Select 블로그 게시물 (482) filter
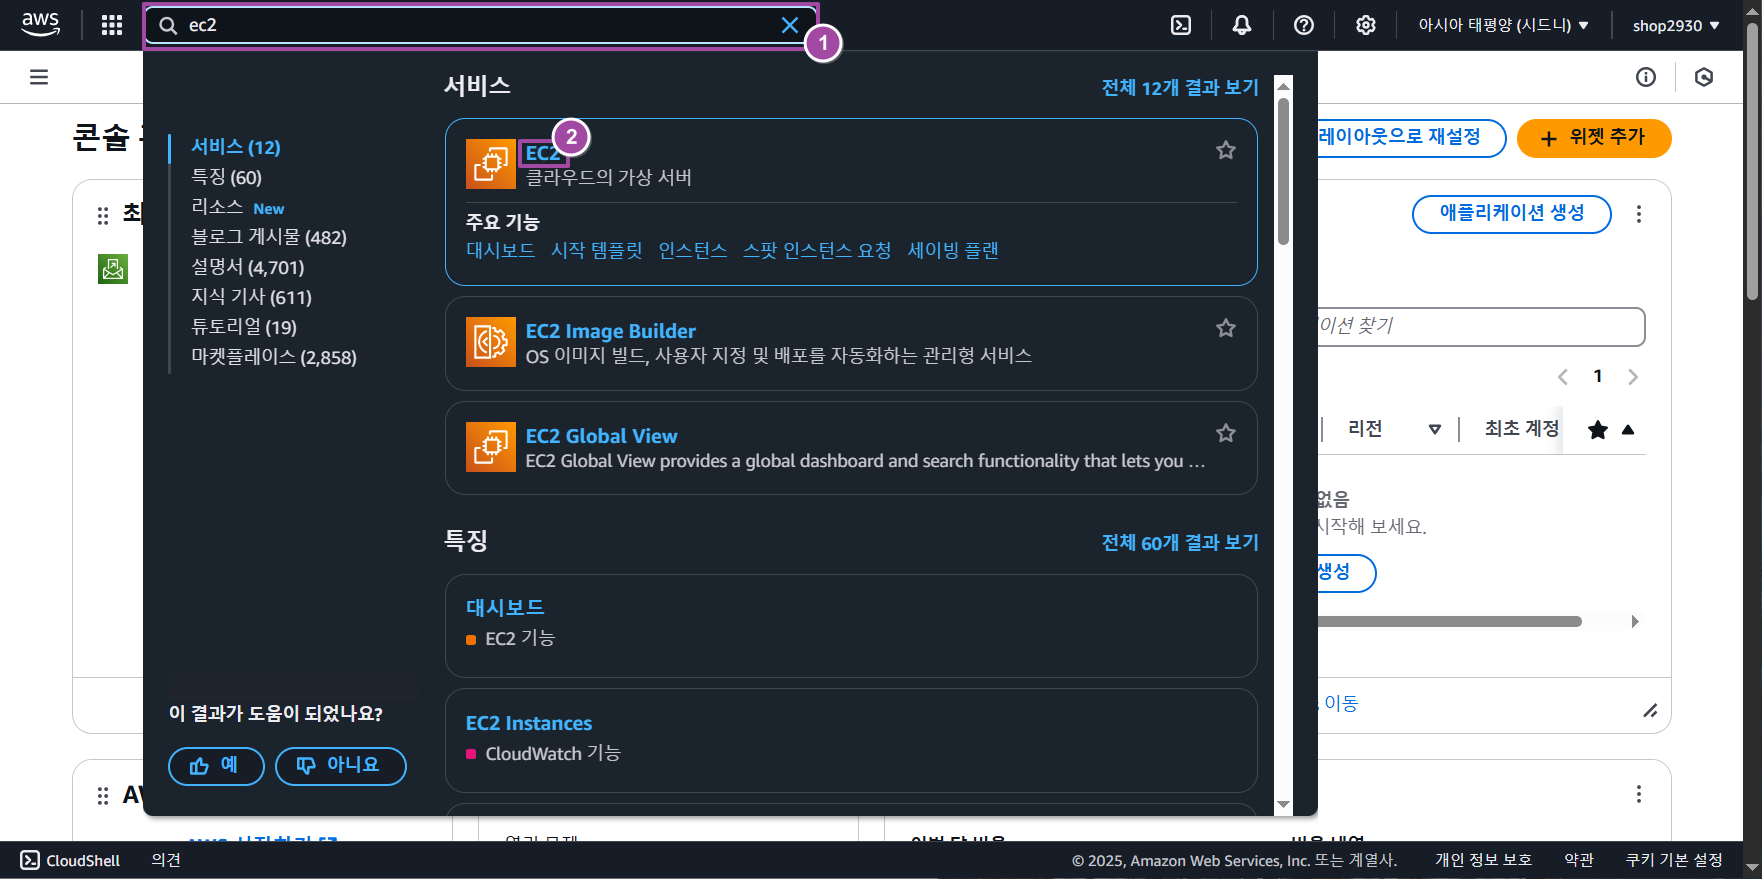This screenshot has height=879, width=1762. (269, 237)
